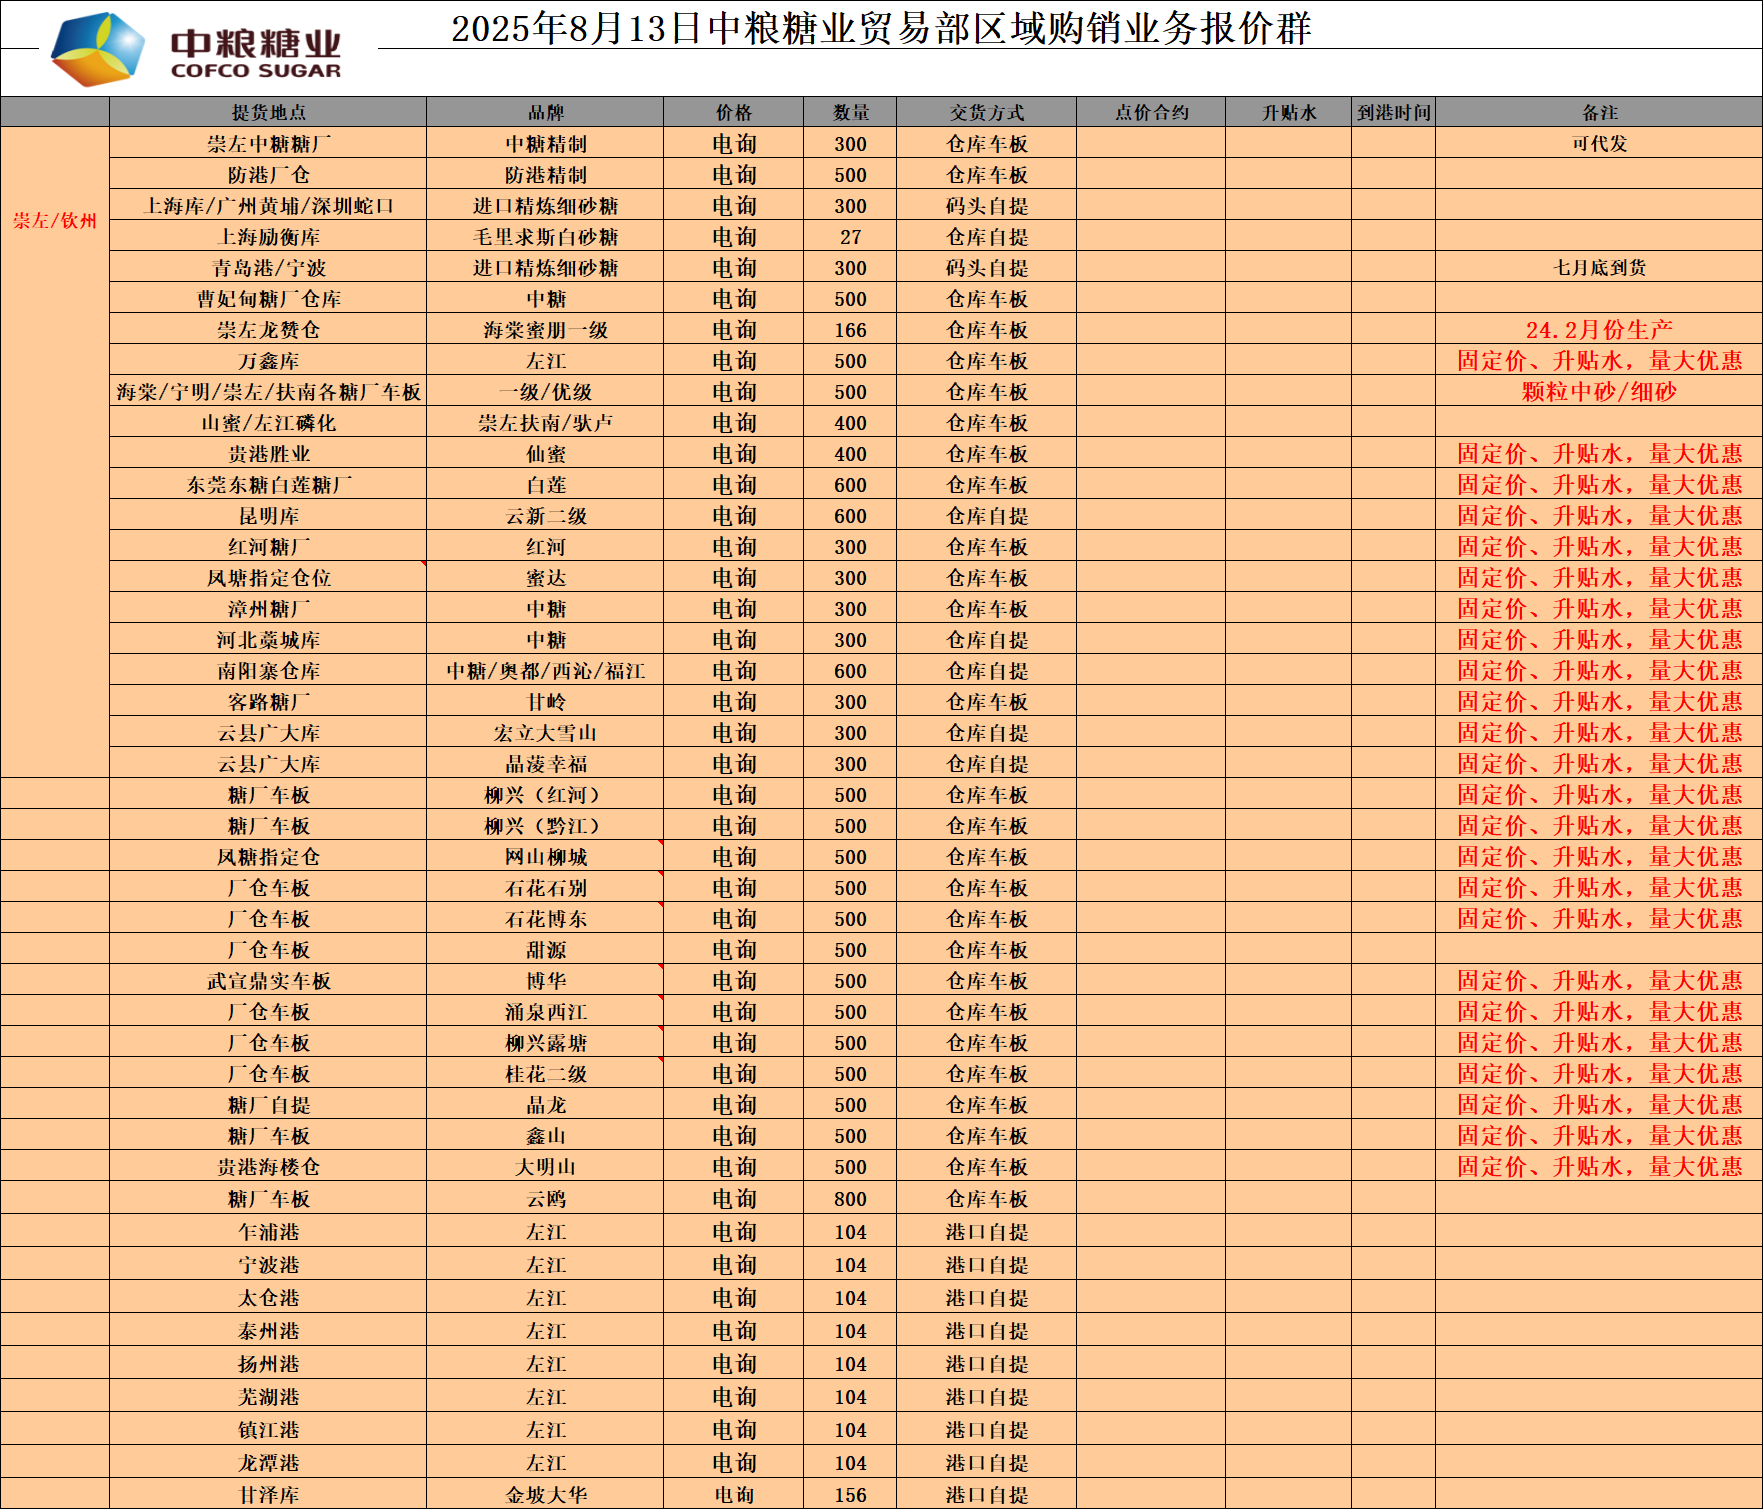Select the 颗粒中砂/细砂 remark cell
The image size is (1763, 1509).
tap(1599, 392)
